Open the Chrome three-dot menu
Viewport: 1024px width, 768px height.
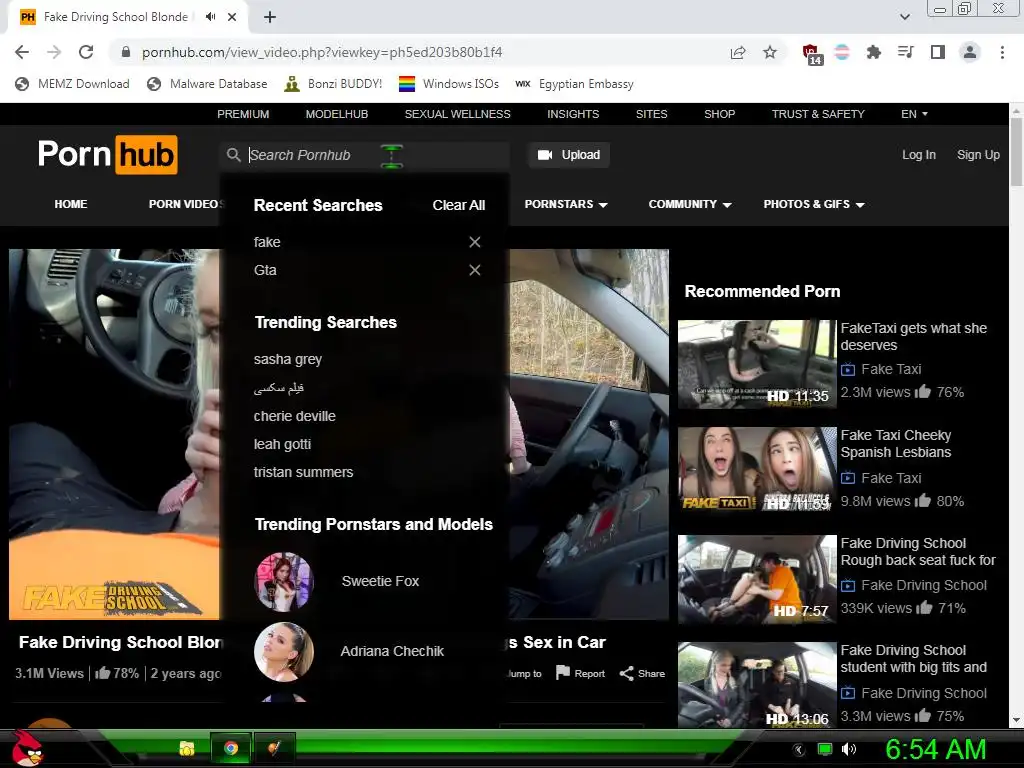coord(1002,52)
